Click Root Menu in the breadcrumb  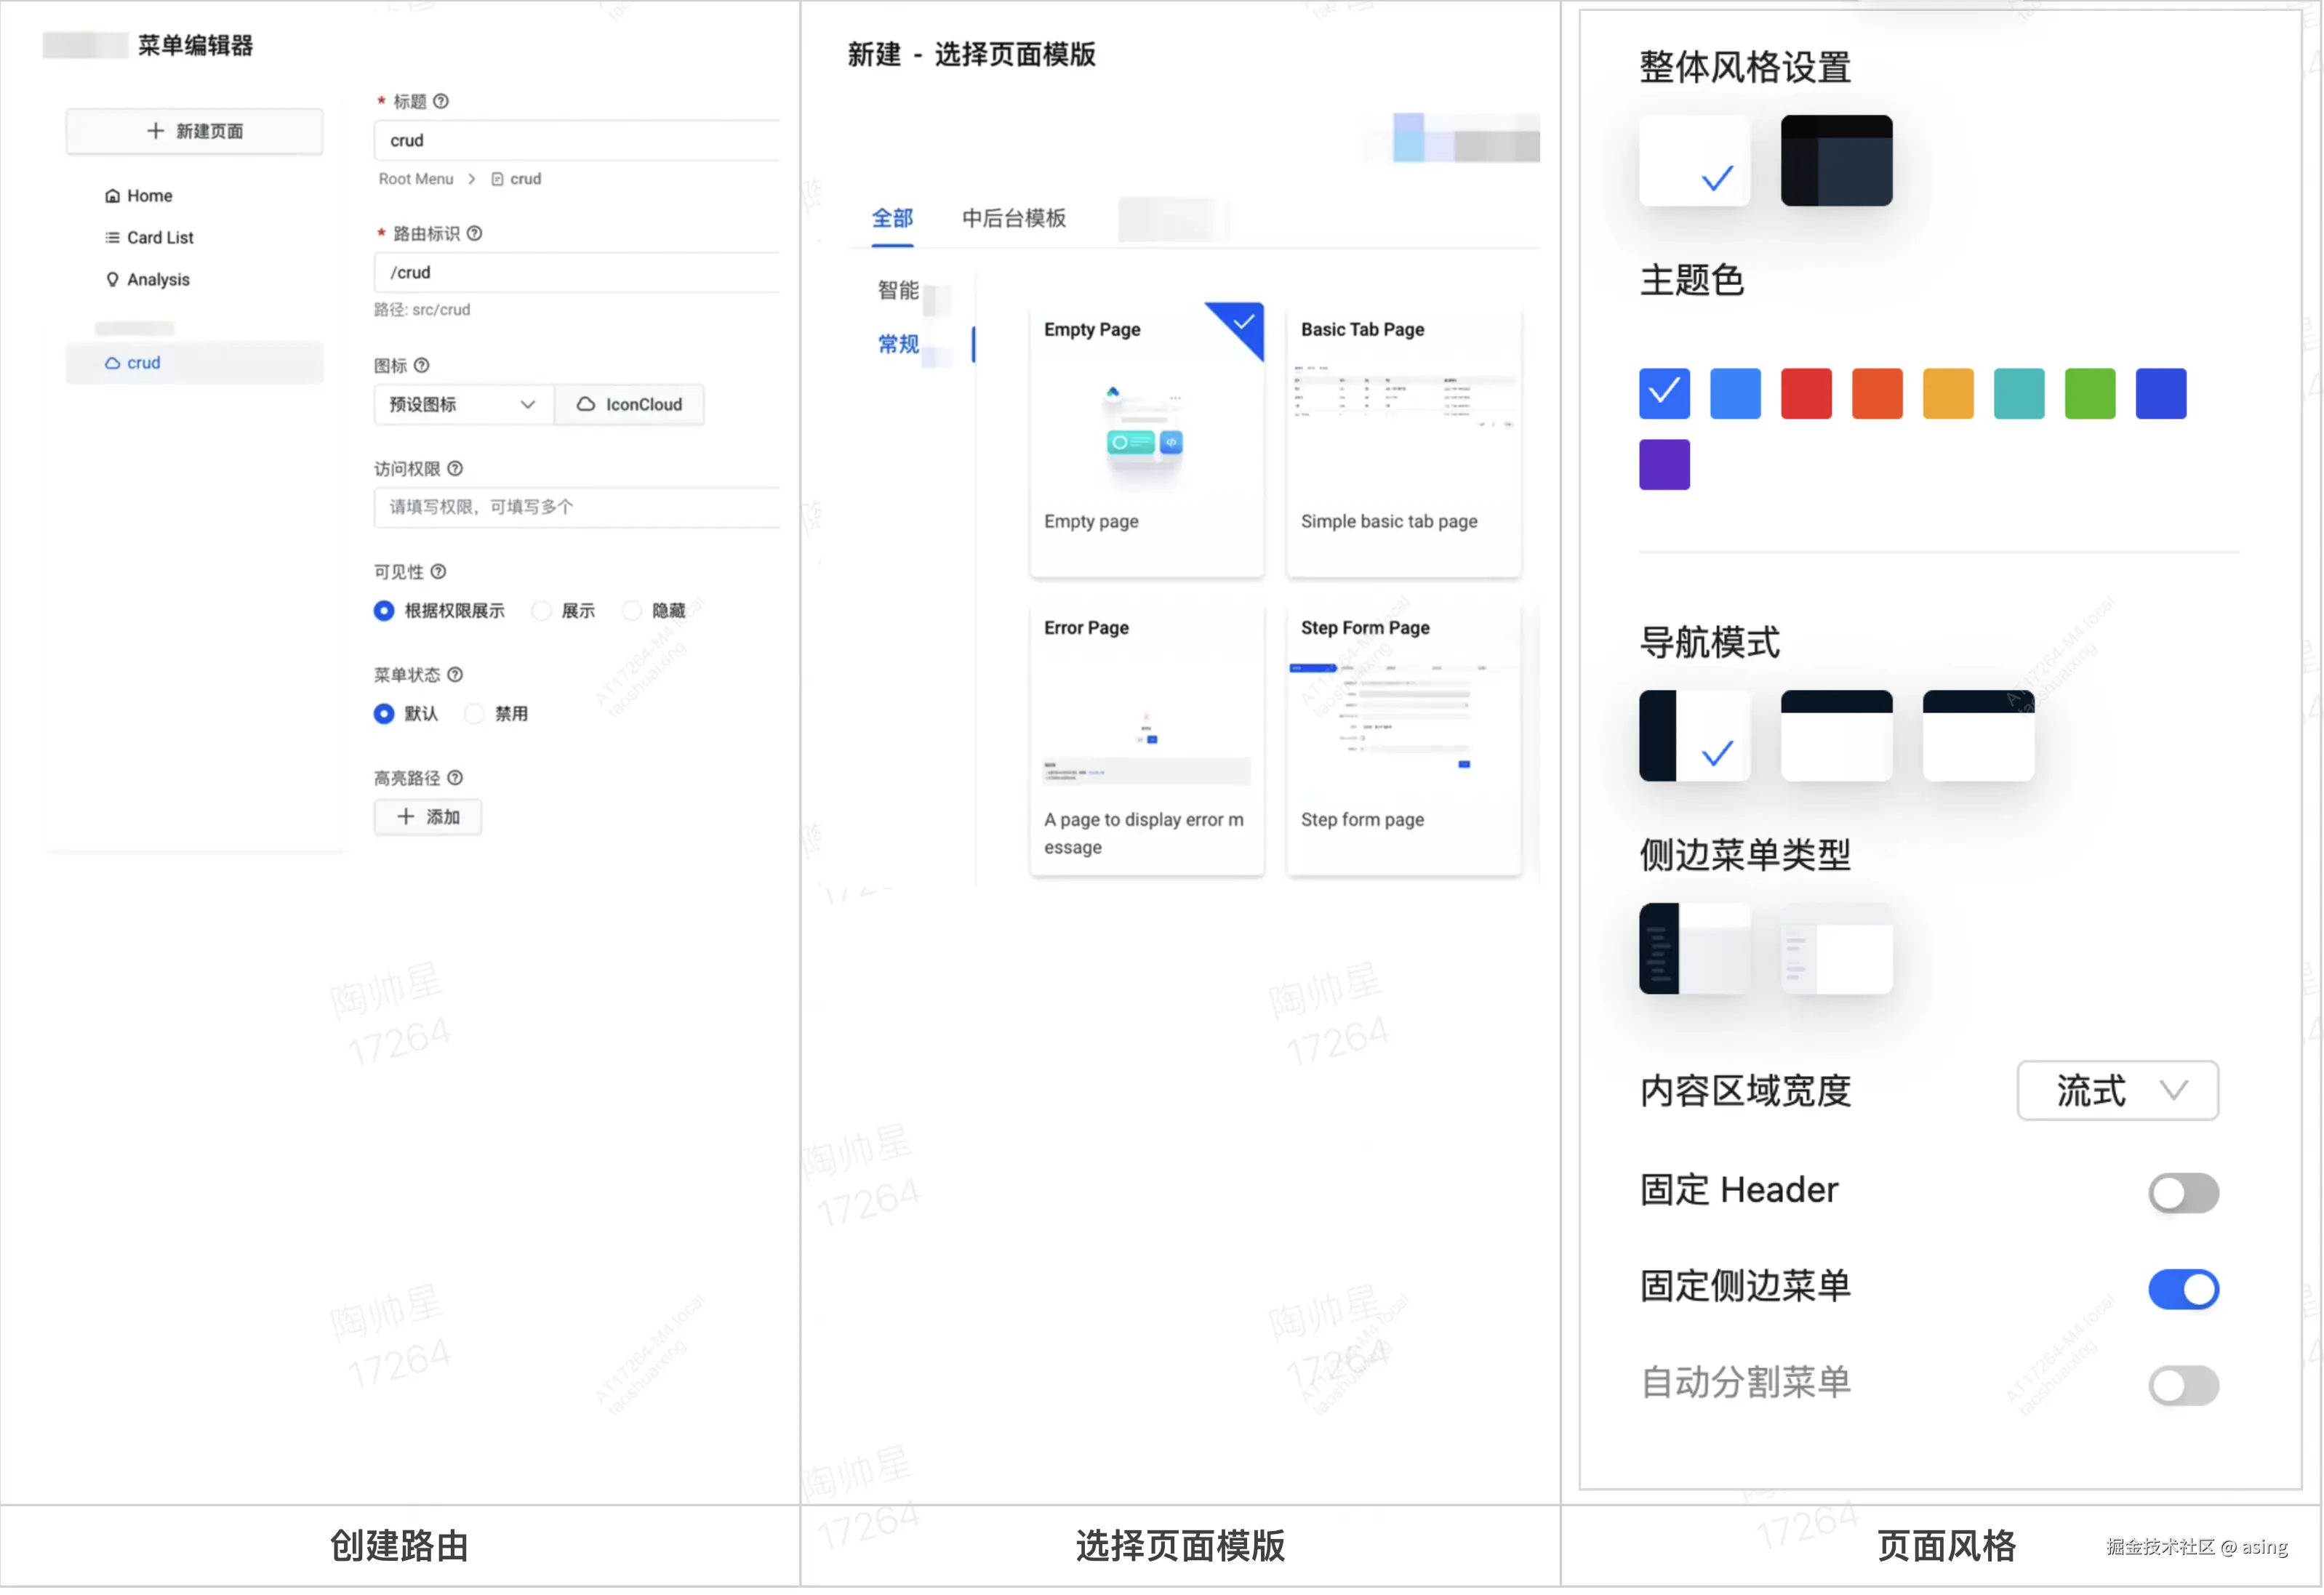tap(417, 179)
